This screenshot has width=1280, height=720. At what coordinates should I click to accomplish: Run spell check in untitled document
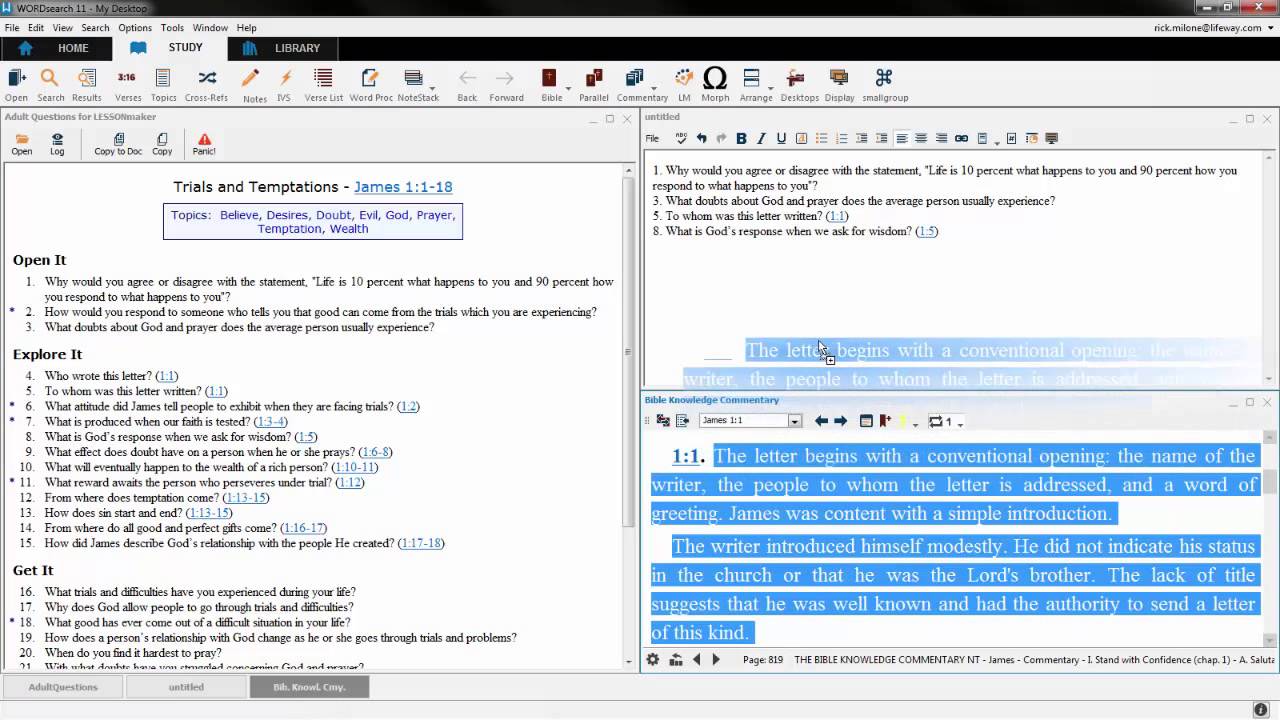pos(681,138)
